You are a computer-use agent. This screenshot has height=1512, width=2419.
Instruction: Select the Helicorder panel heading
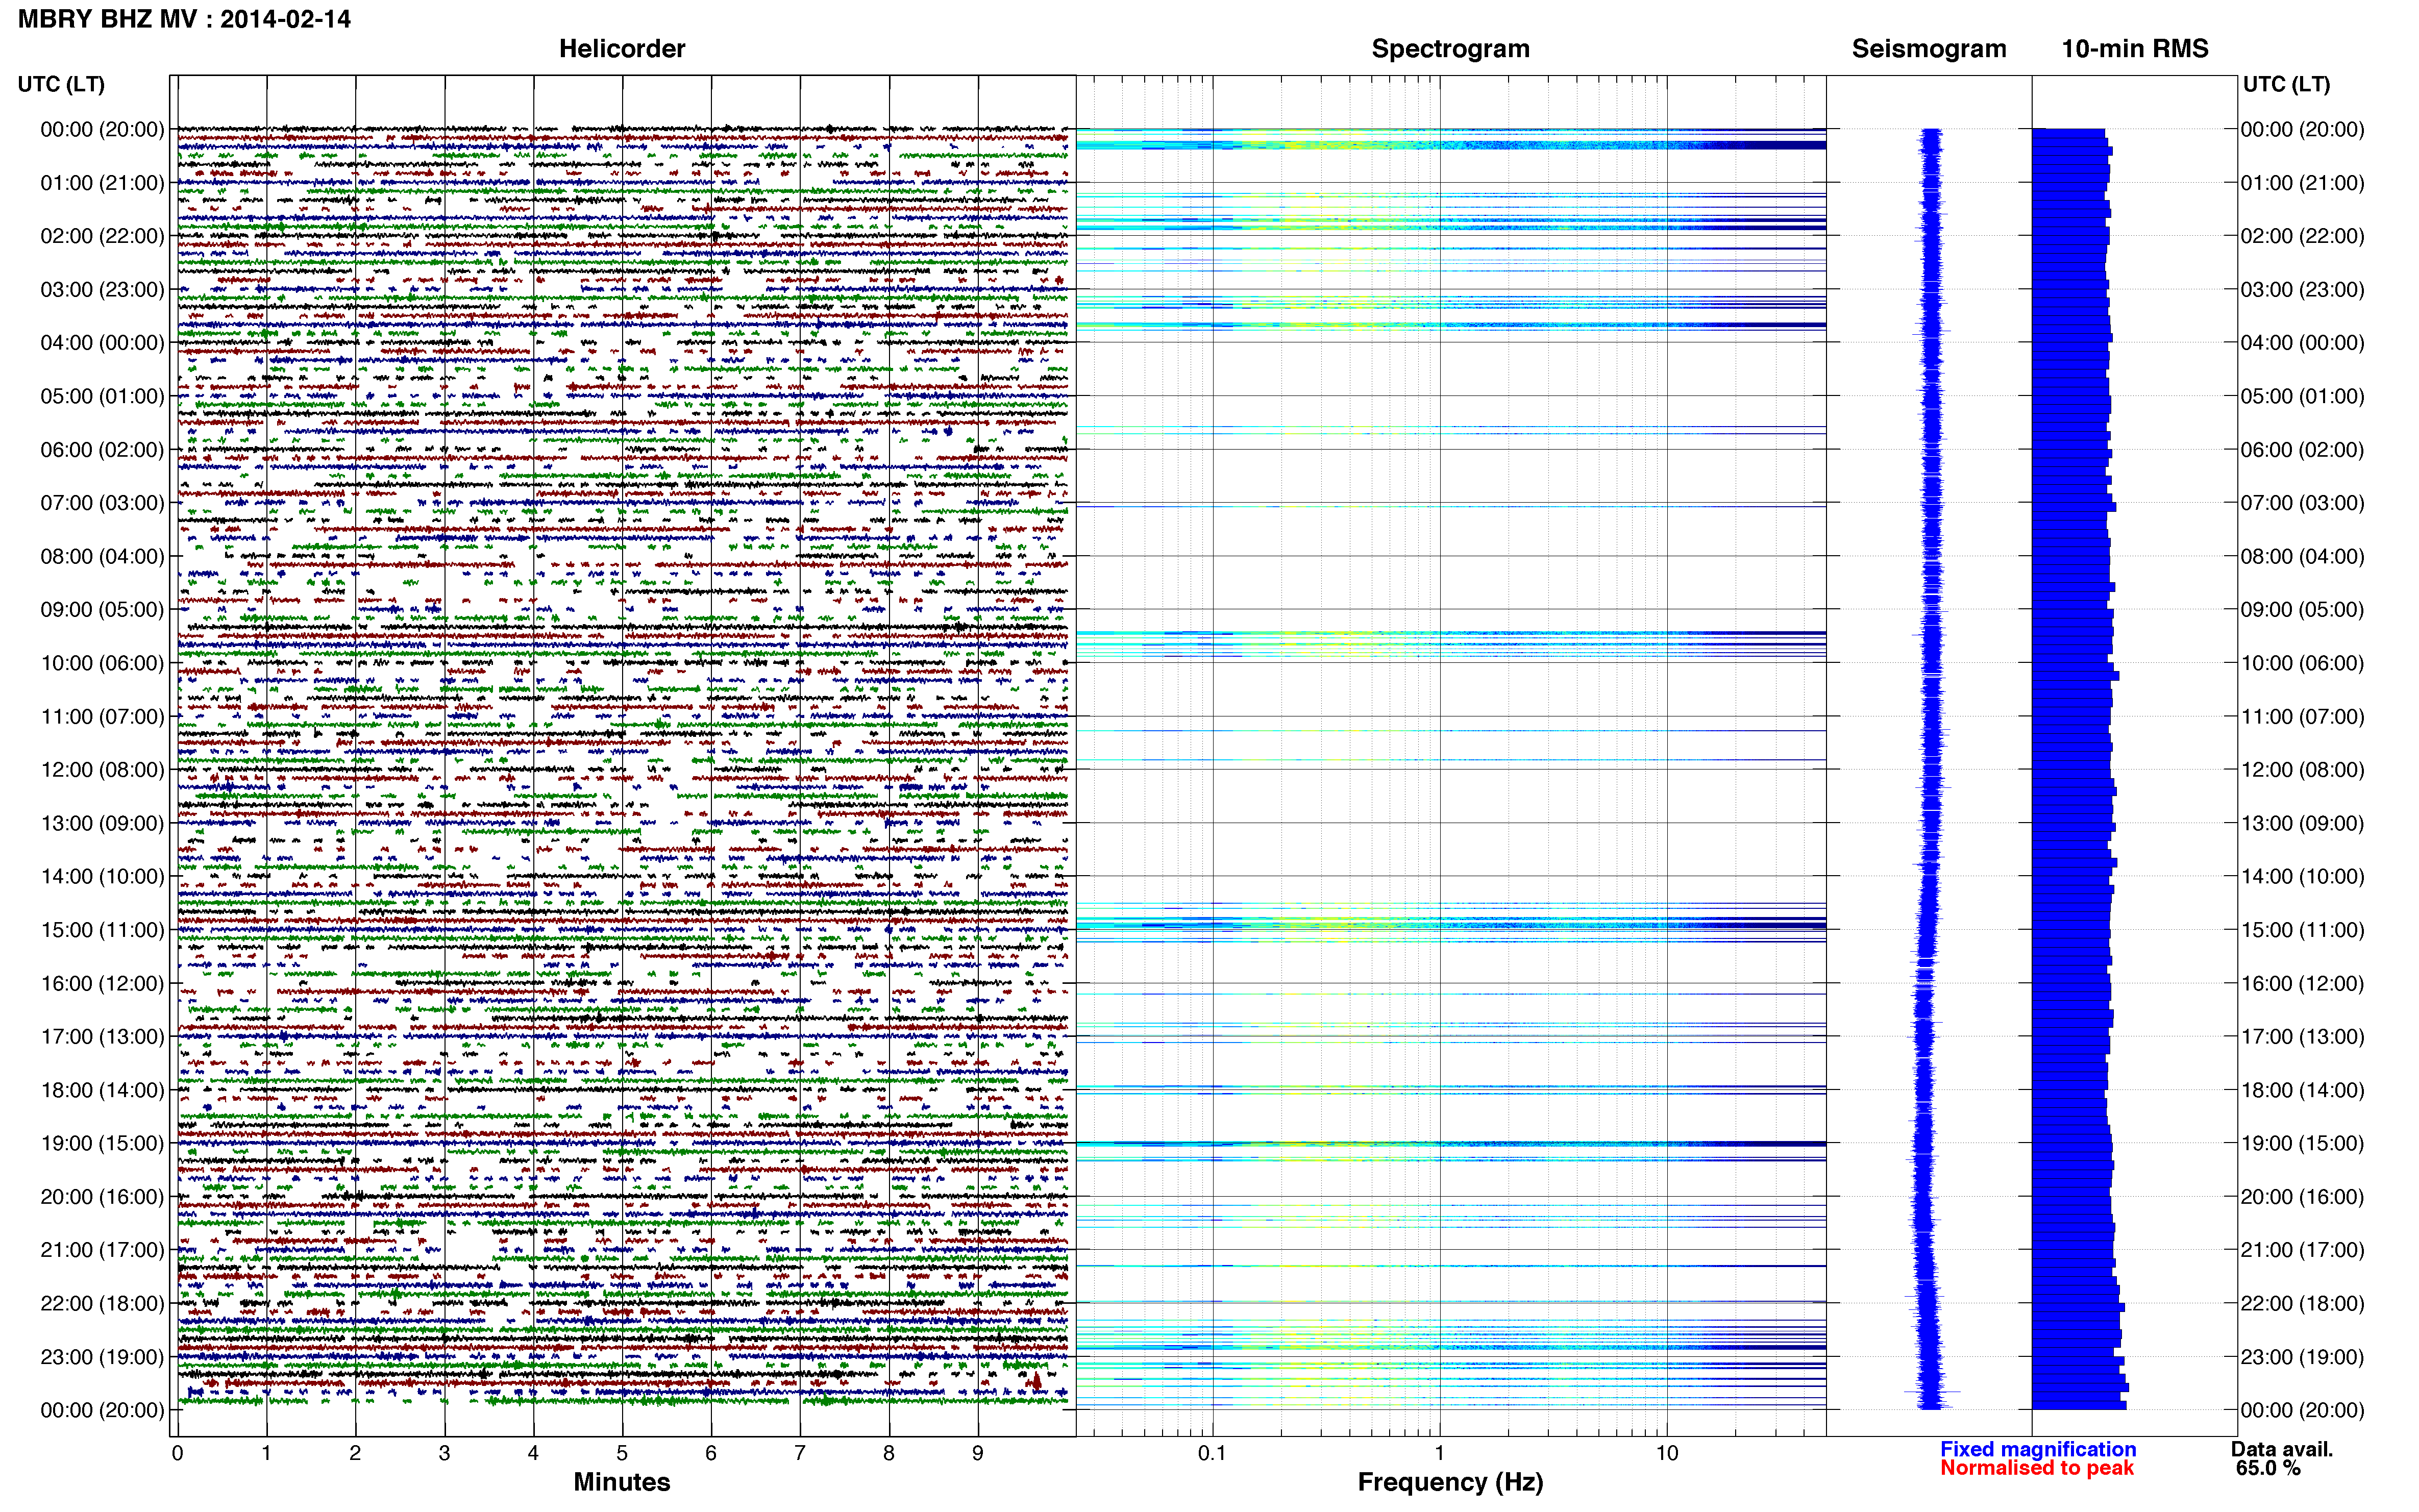[x=622, y=49]
